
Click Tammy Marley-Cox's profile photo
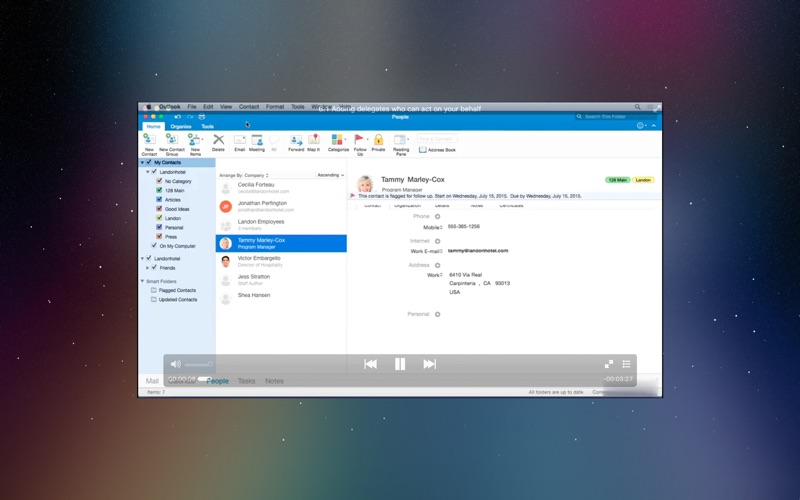point(365,183)
